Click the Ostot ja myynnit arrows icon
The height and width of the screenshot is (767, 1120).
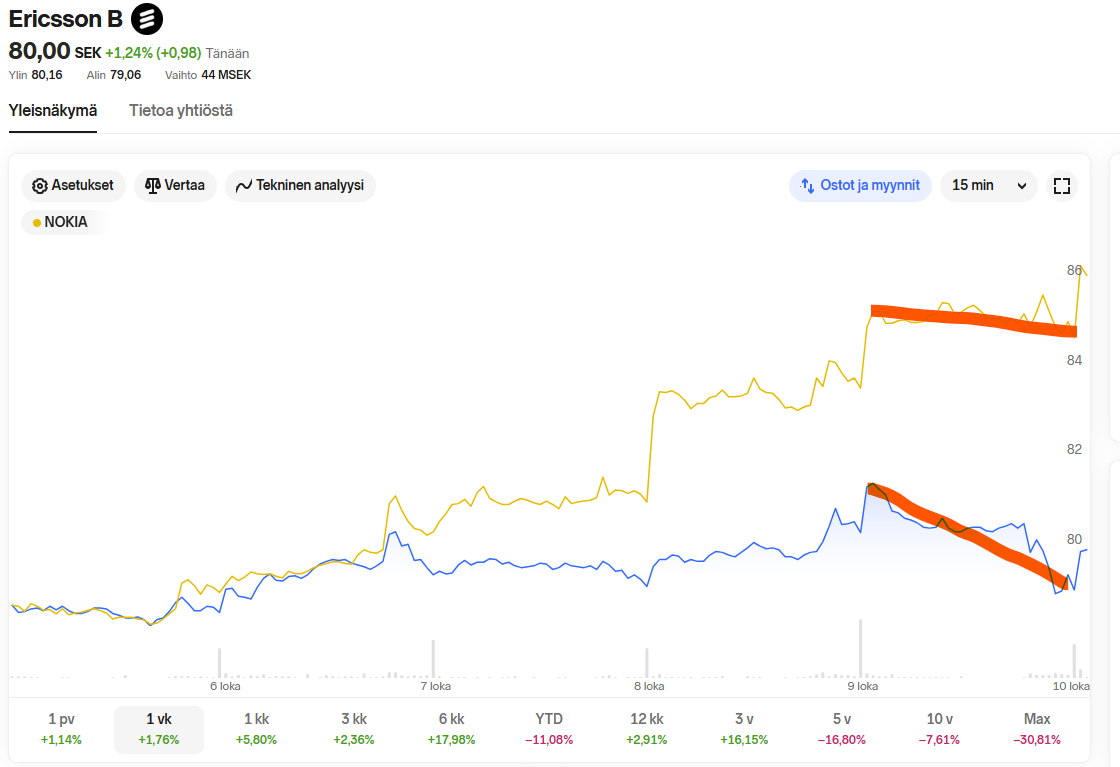808,186
